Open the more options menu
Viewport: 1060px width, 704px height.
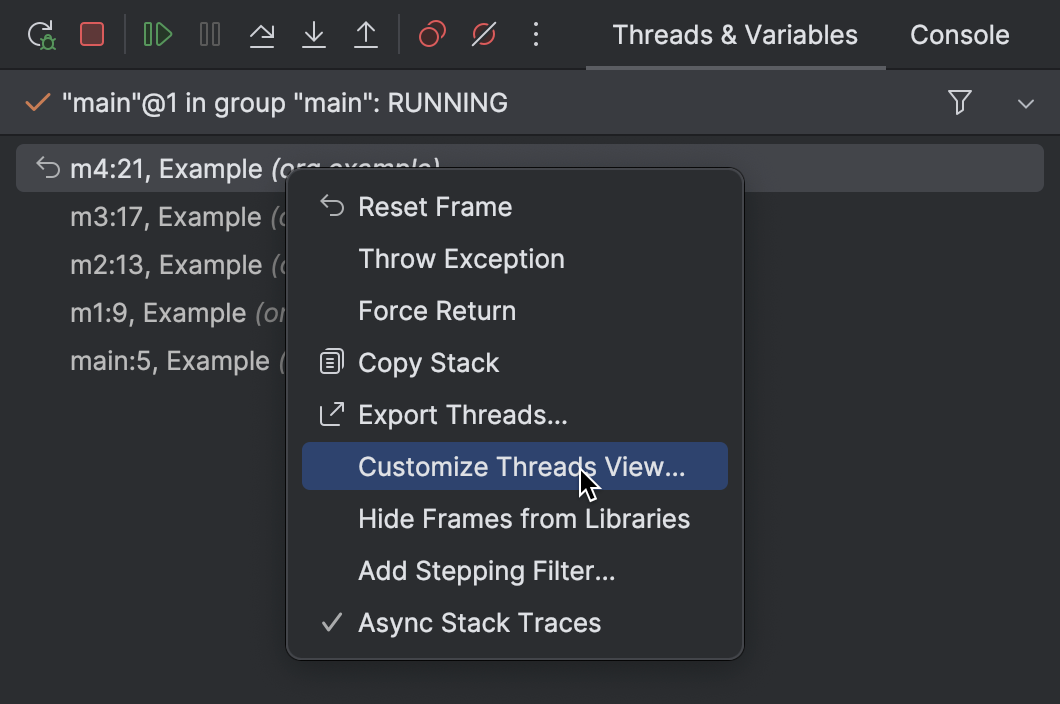tap(536, 34)
